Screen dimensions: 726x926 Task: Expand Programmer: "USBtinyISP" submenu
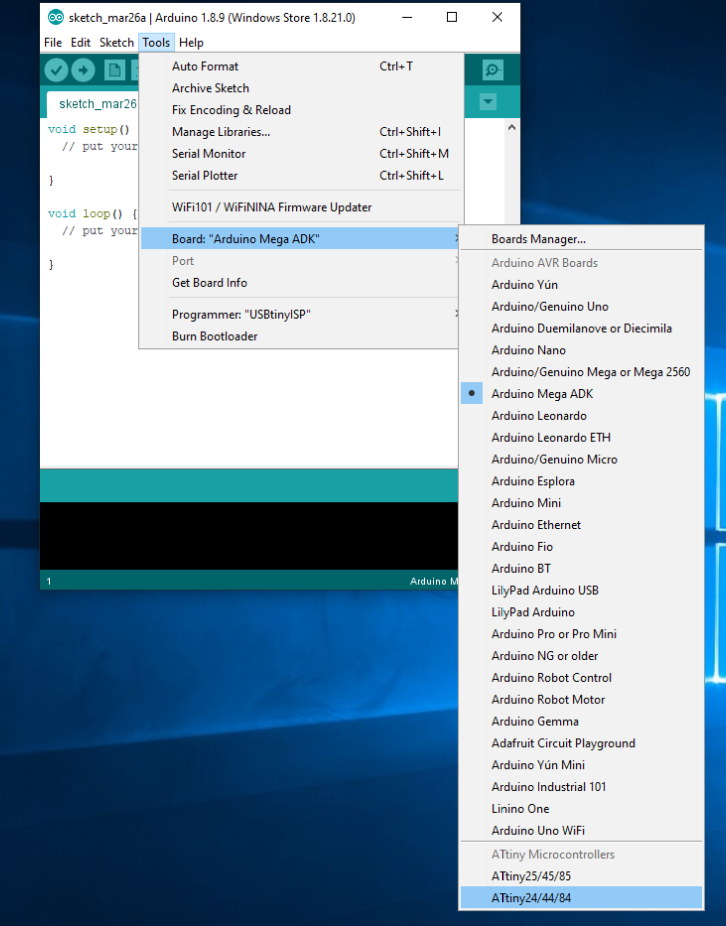click(x=299, y=314)
